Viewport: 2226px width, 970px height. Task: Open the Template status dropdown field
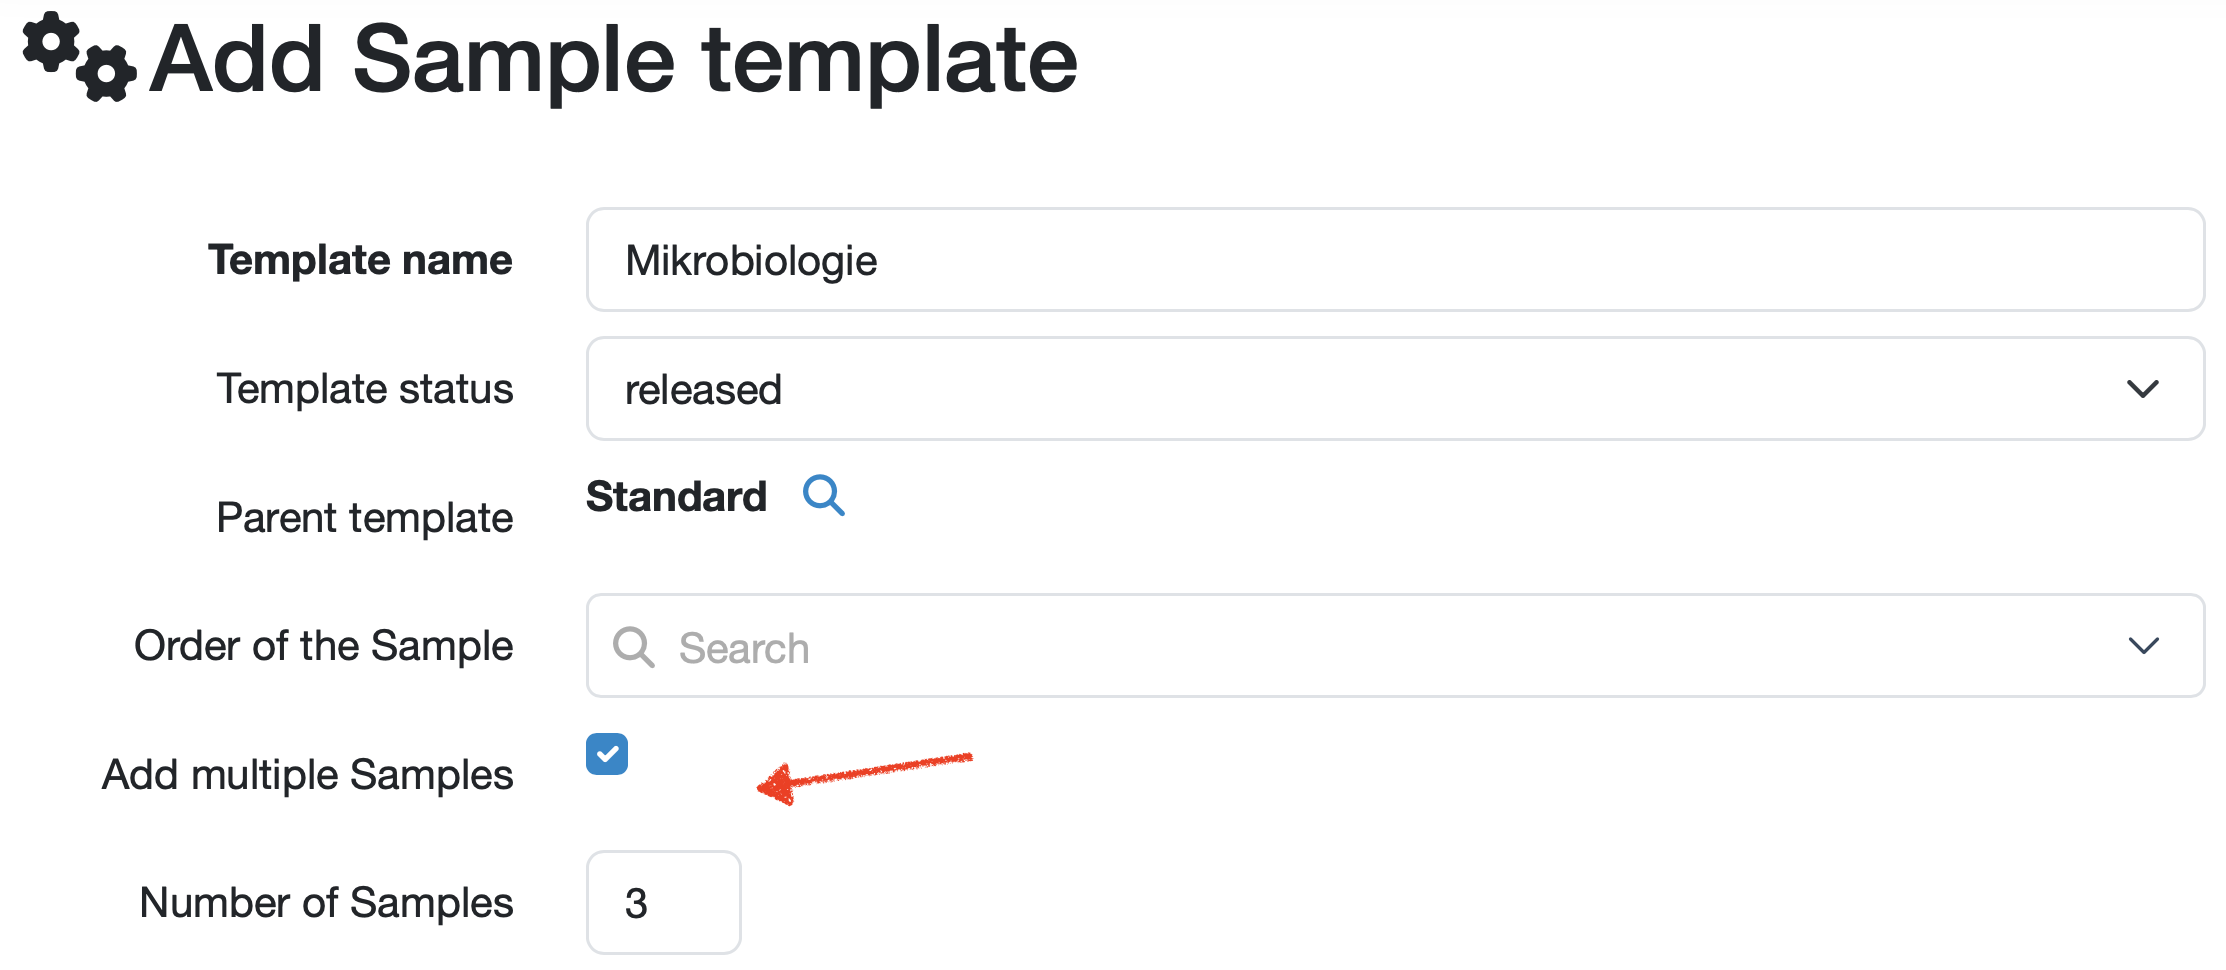(x=1395, y=389)
